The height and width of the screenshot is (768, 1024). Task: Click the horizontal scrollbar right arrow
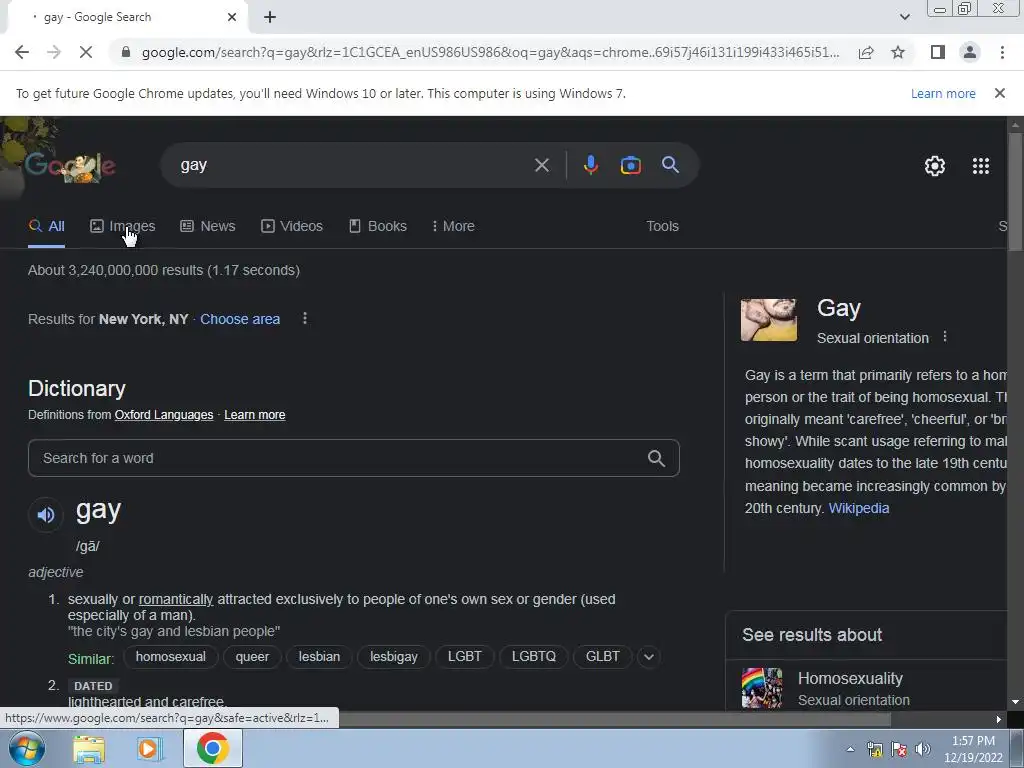click(998, 720)
